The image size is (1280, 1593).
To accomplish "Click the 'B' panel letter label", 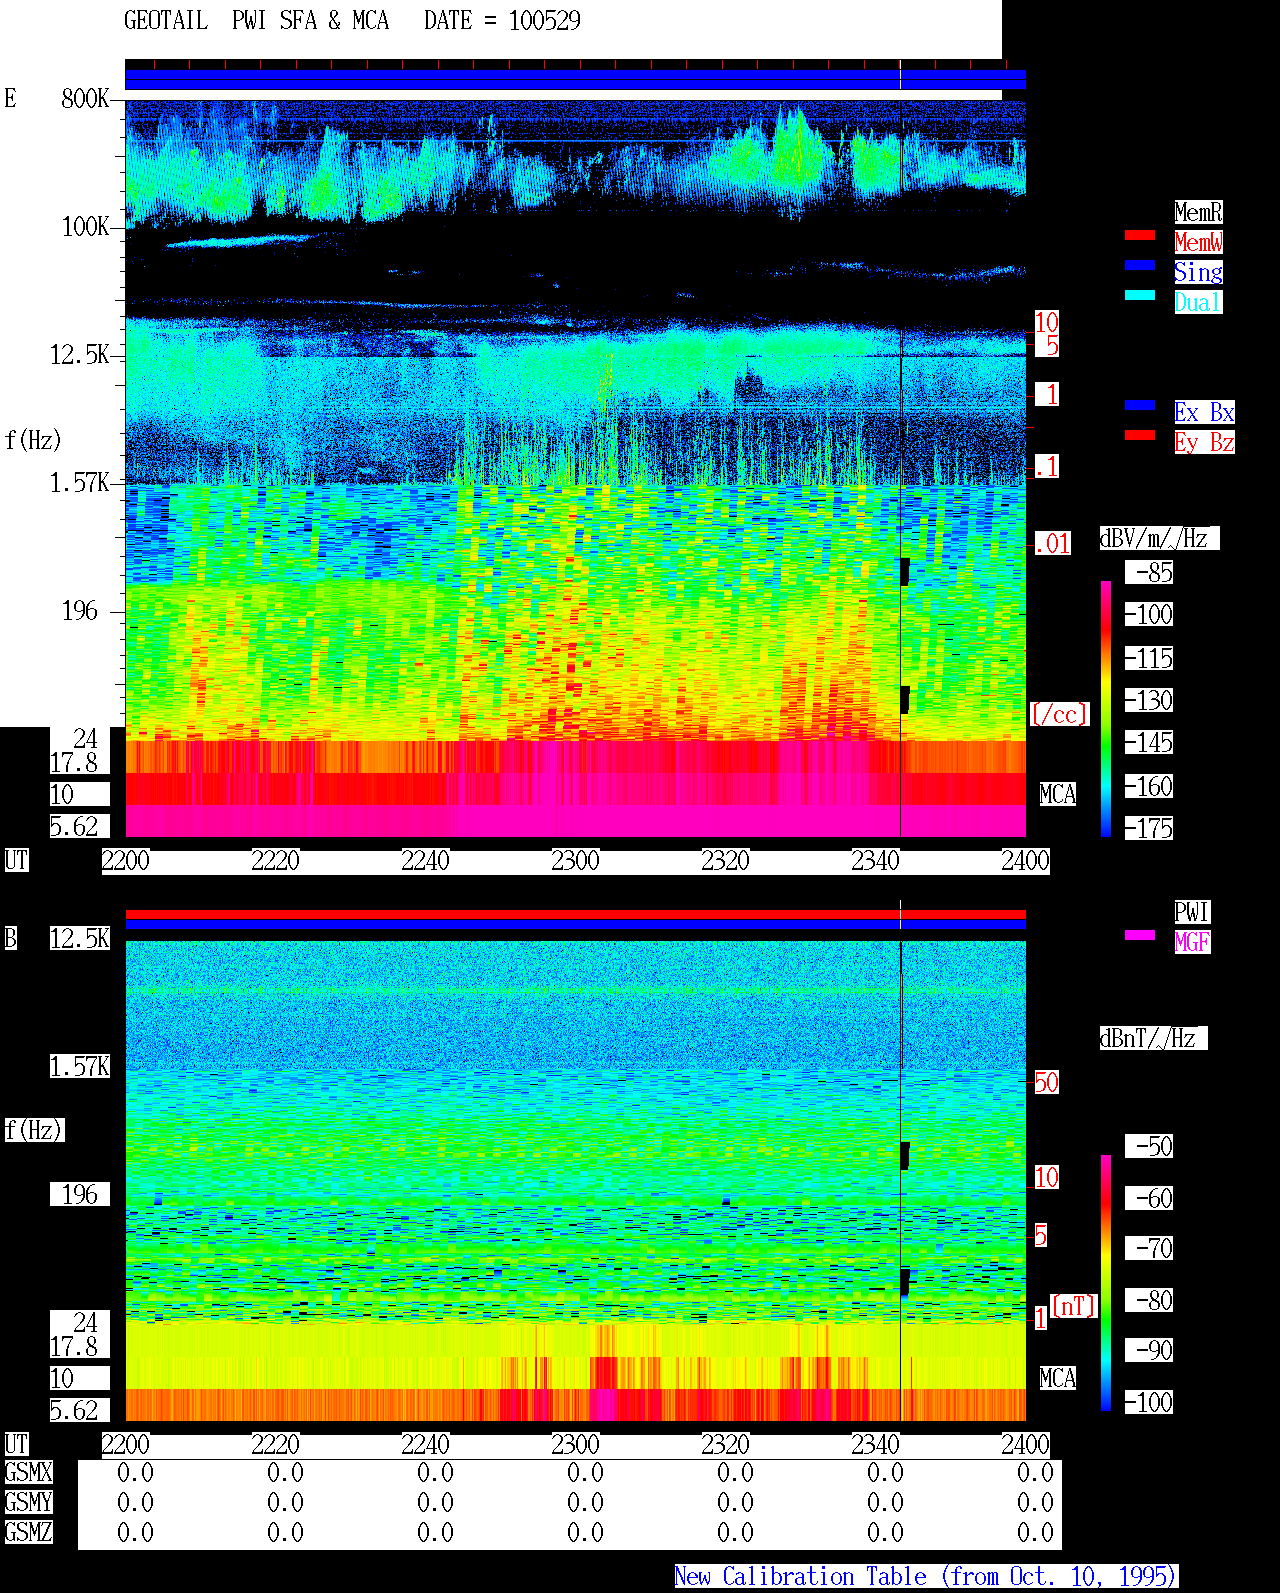I will [11, 939].
